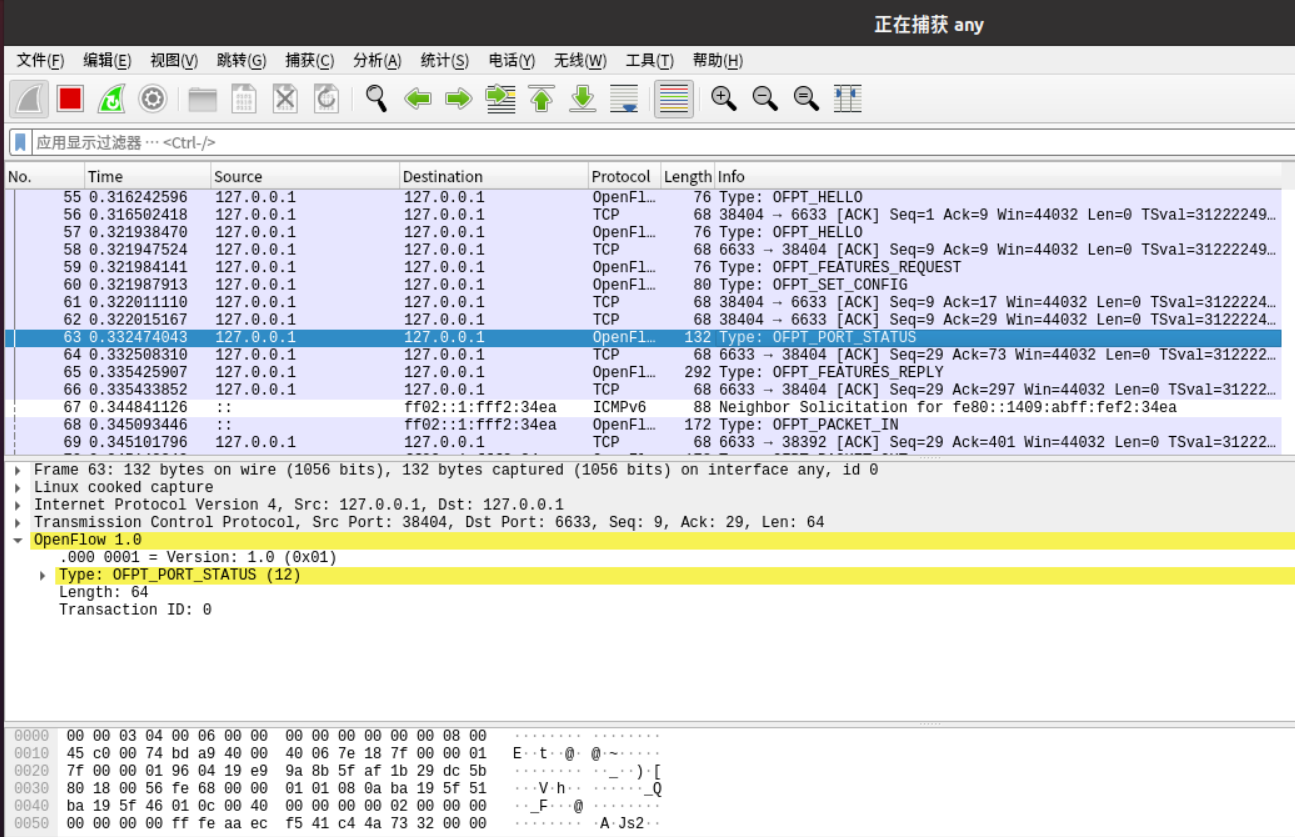Sort by the Protocol column header
The width and height of the screenshot is (1295, 837).
coord(624,176)
